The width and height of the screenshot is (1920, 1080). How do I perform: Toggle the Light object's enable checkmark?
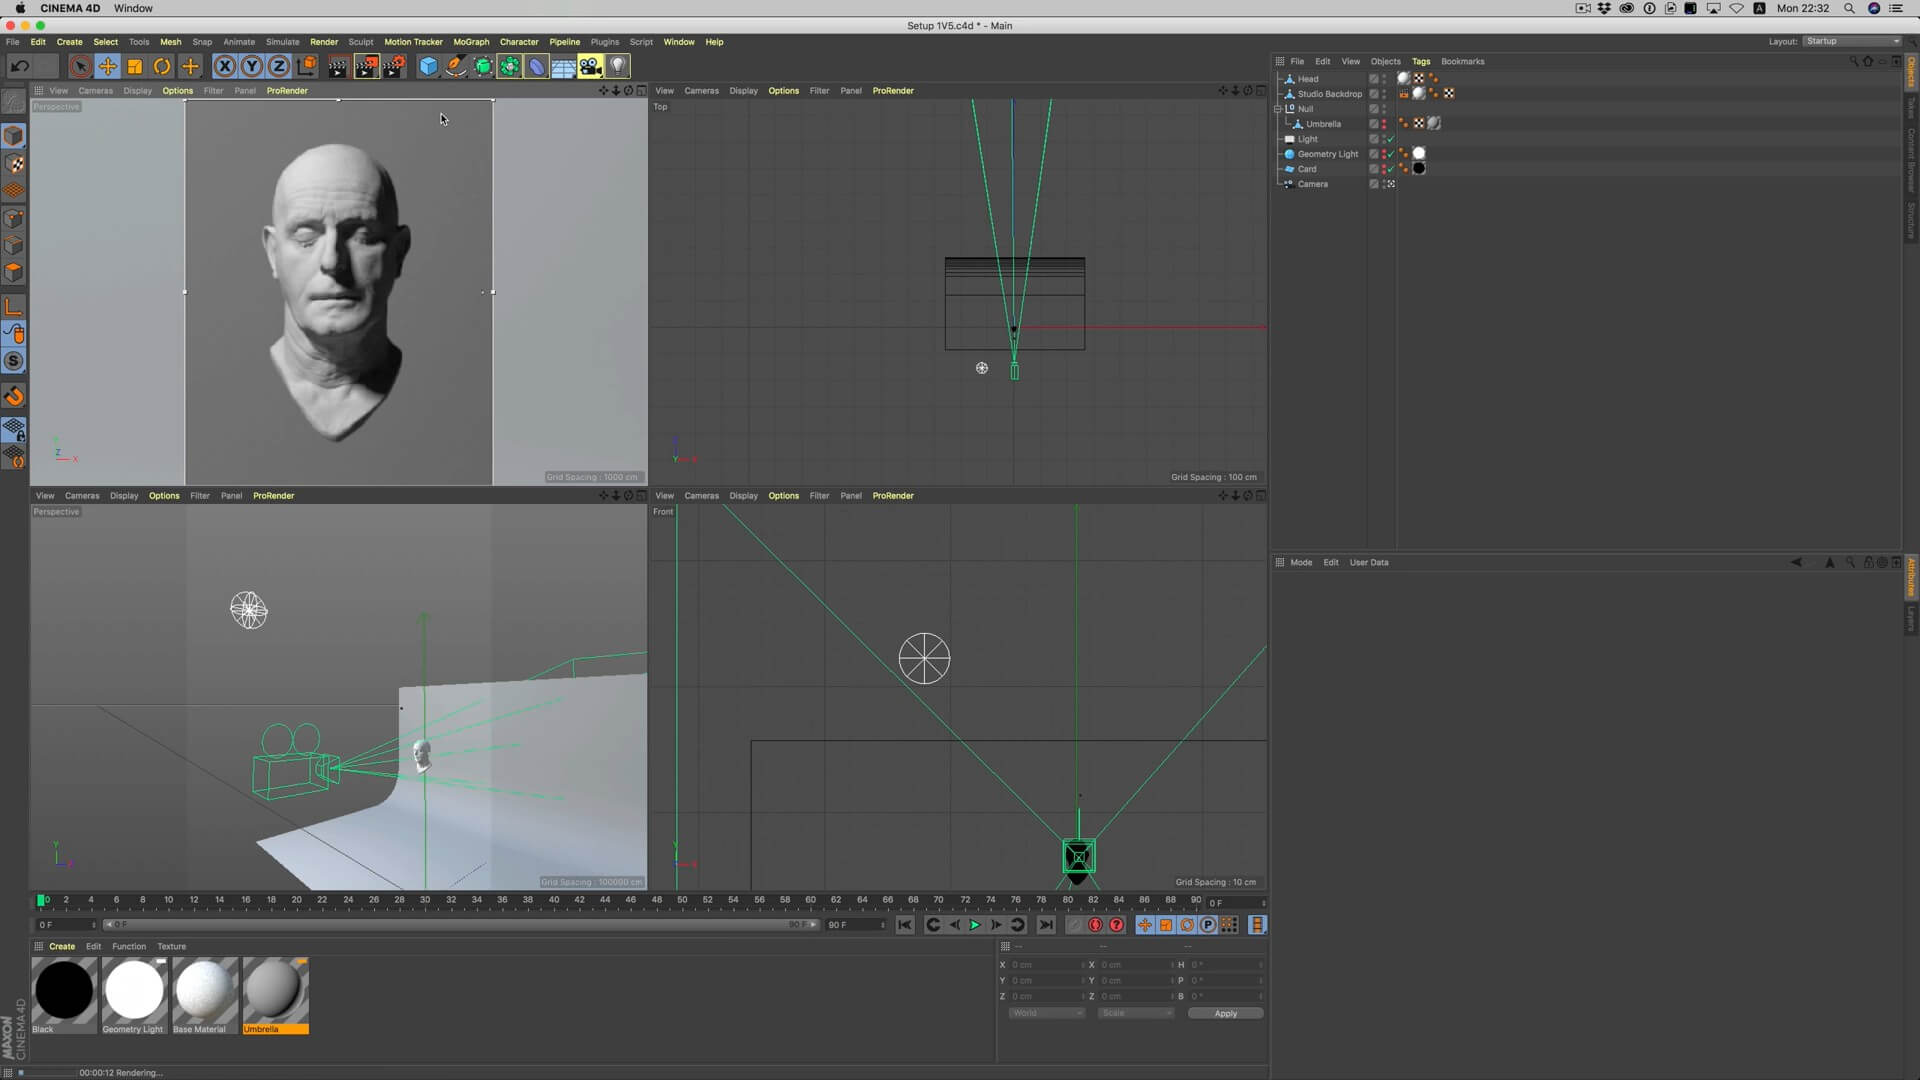click(x=1391, y=139)
